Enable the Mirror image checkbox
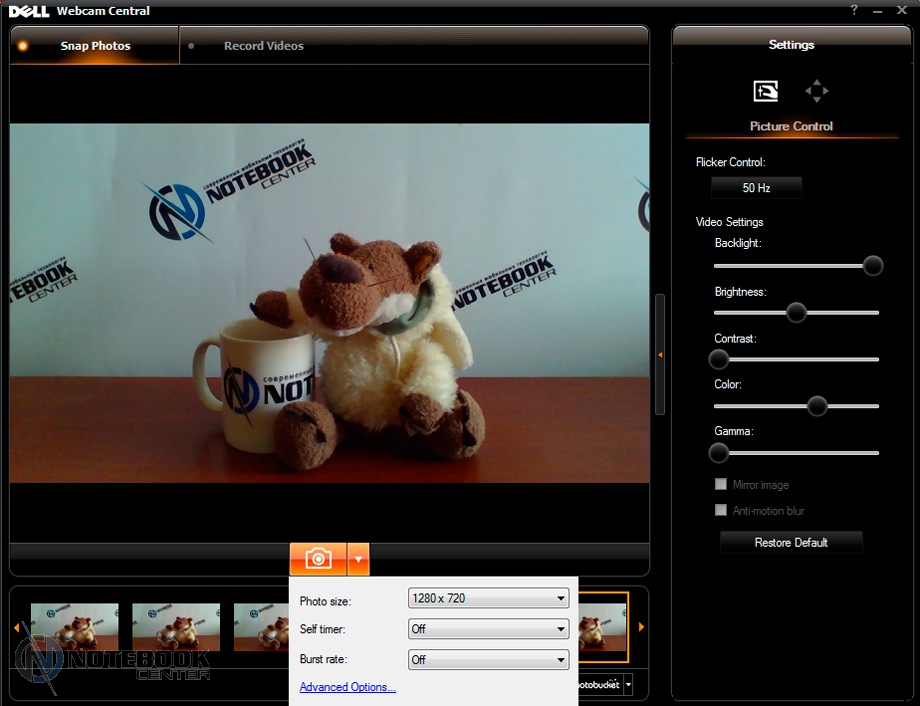 click(720, 485)
